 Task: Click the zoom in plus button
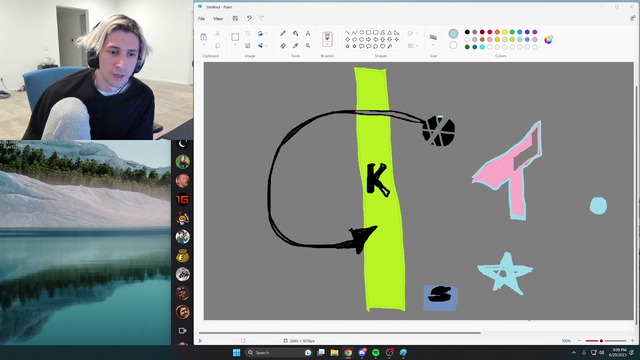[x=633, y=341]
